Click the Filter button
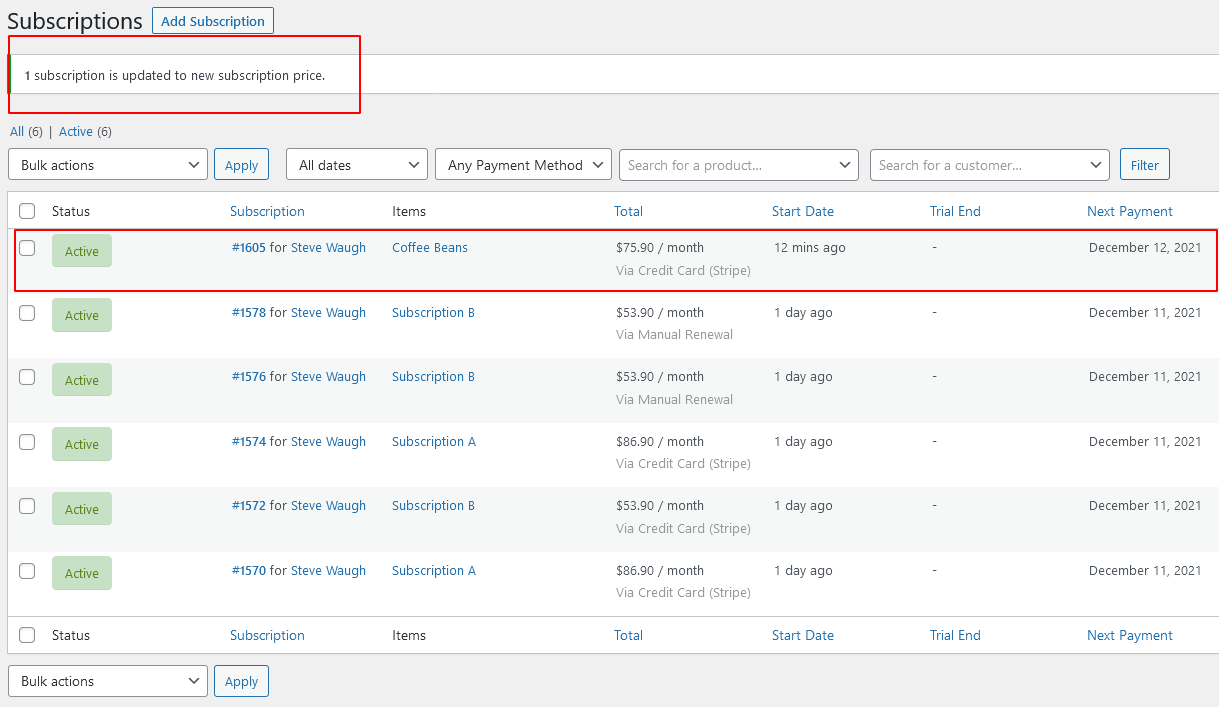 (x=1144, y=164)
